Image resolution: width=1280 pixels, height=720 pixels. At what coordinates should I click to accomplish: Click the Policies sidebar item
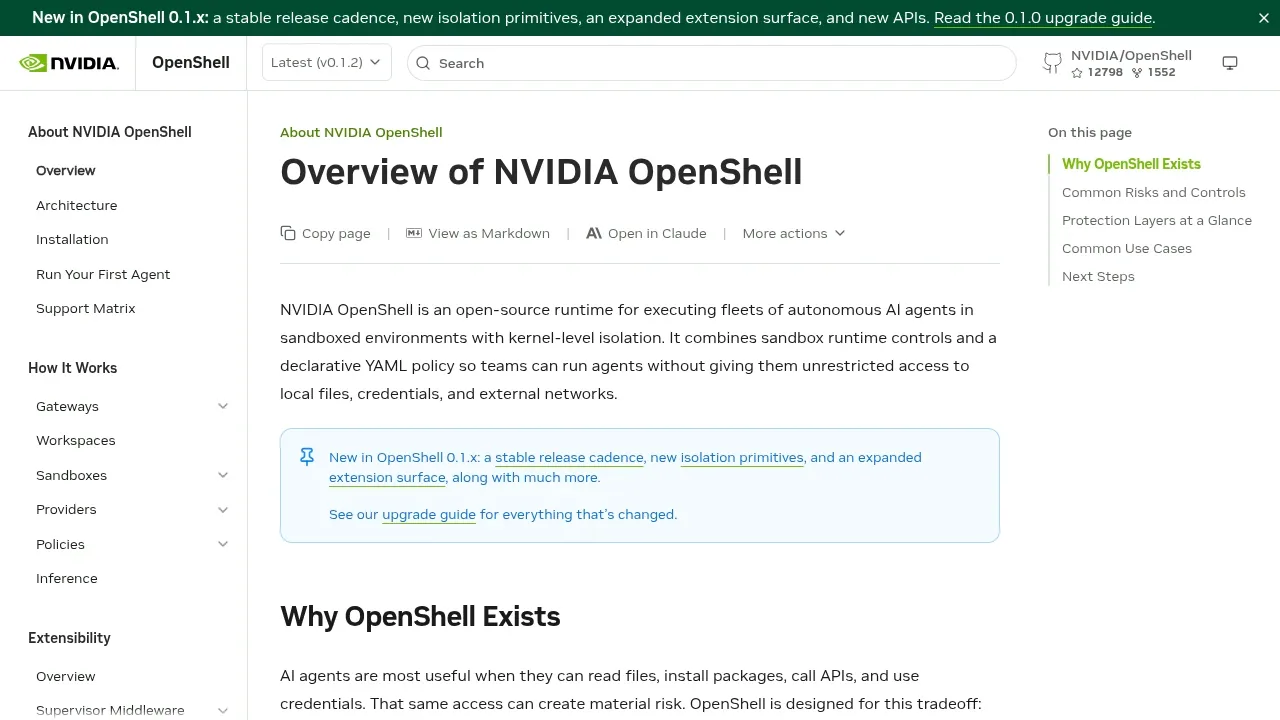(x=60, y=544)
